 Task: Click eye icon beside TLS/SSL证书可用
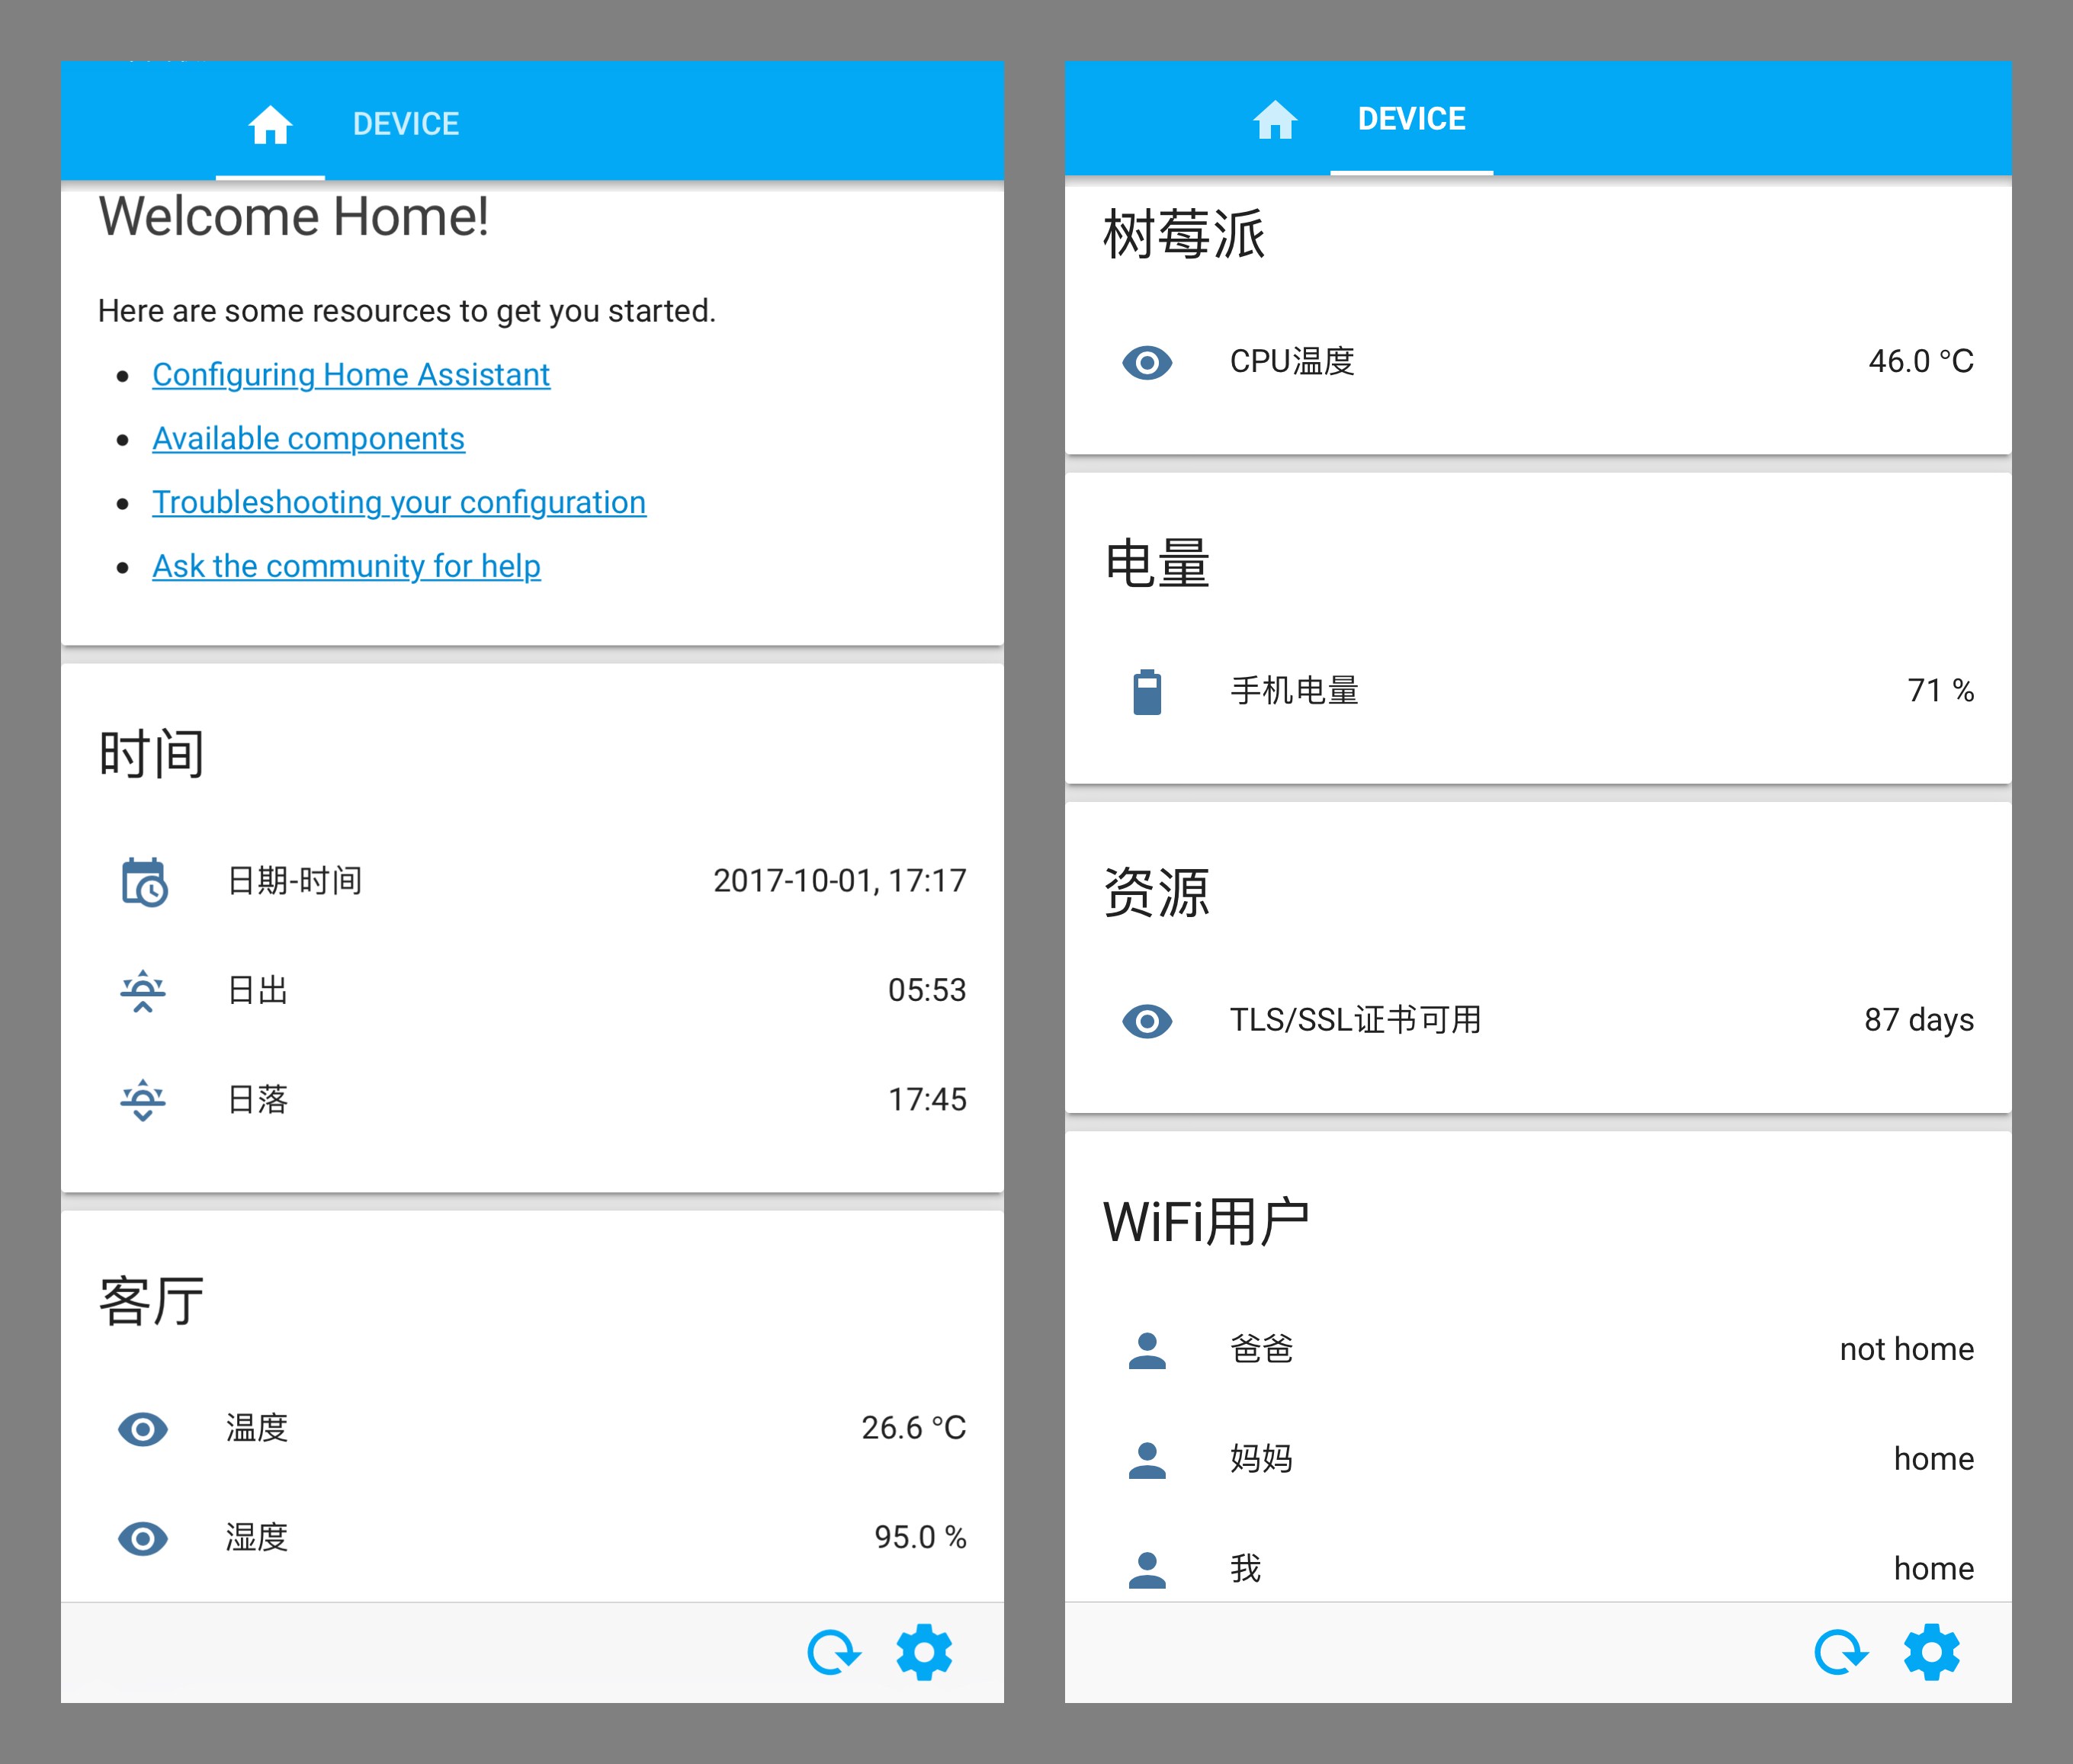pyautogui.click(x=1147, y=1021)
